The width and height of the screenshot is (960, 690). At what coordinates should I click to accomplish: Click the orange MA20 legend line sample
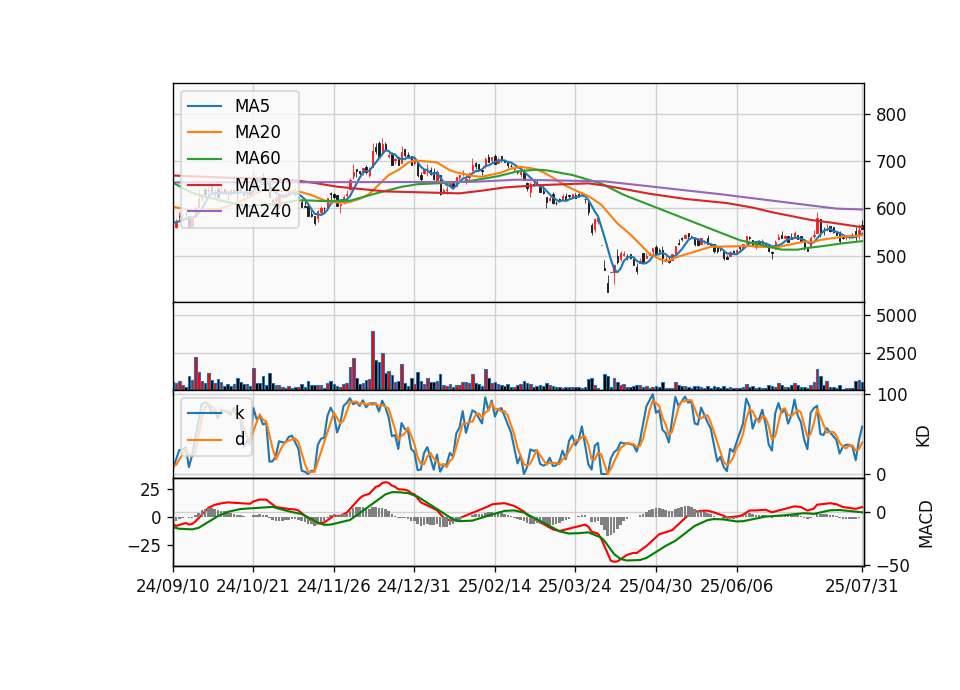click(204, 132)
